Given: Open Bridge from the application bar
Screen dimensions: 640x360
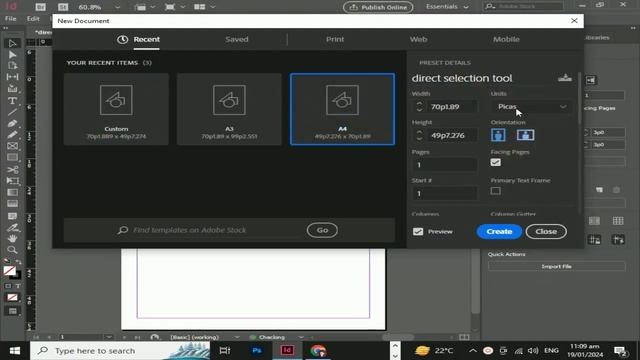Looking at the screenshot, I should (x=40, y=7).
